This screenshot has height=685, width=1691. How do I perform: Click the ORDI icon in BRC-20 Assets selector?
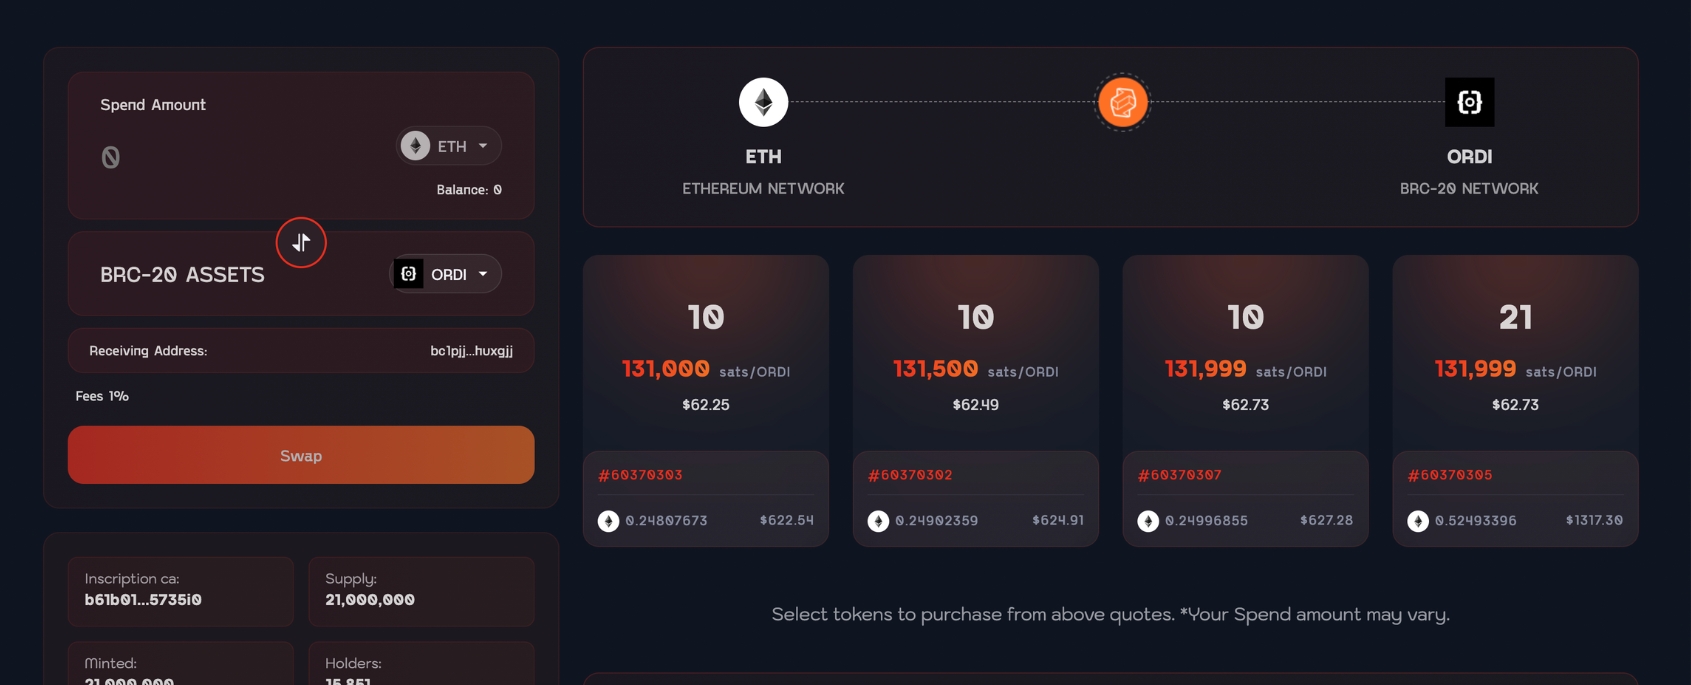(x=408, y=274)
